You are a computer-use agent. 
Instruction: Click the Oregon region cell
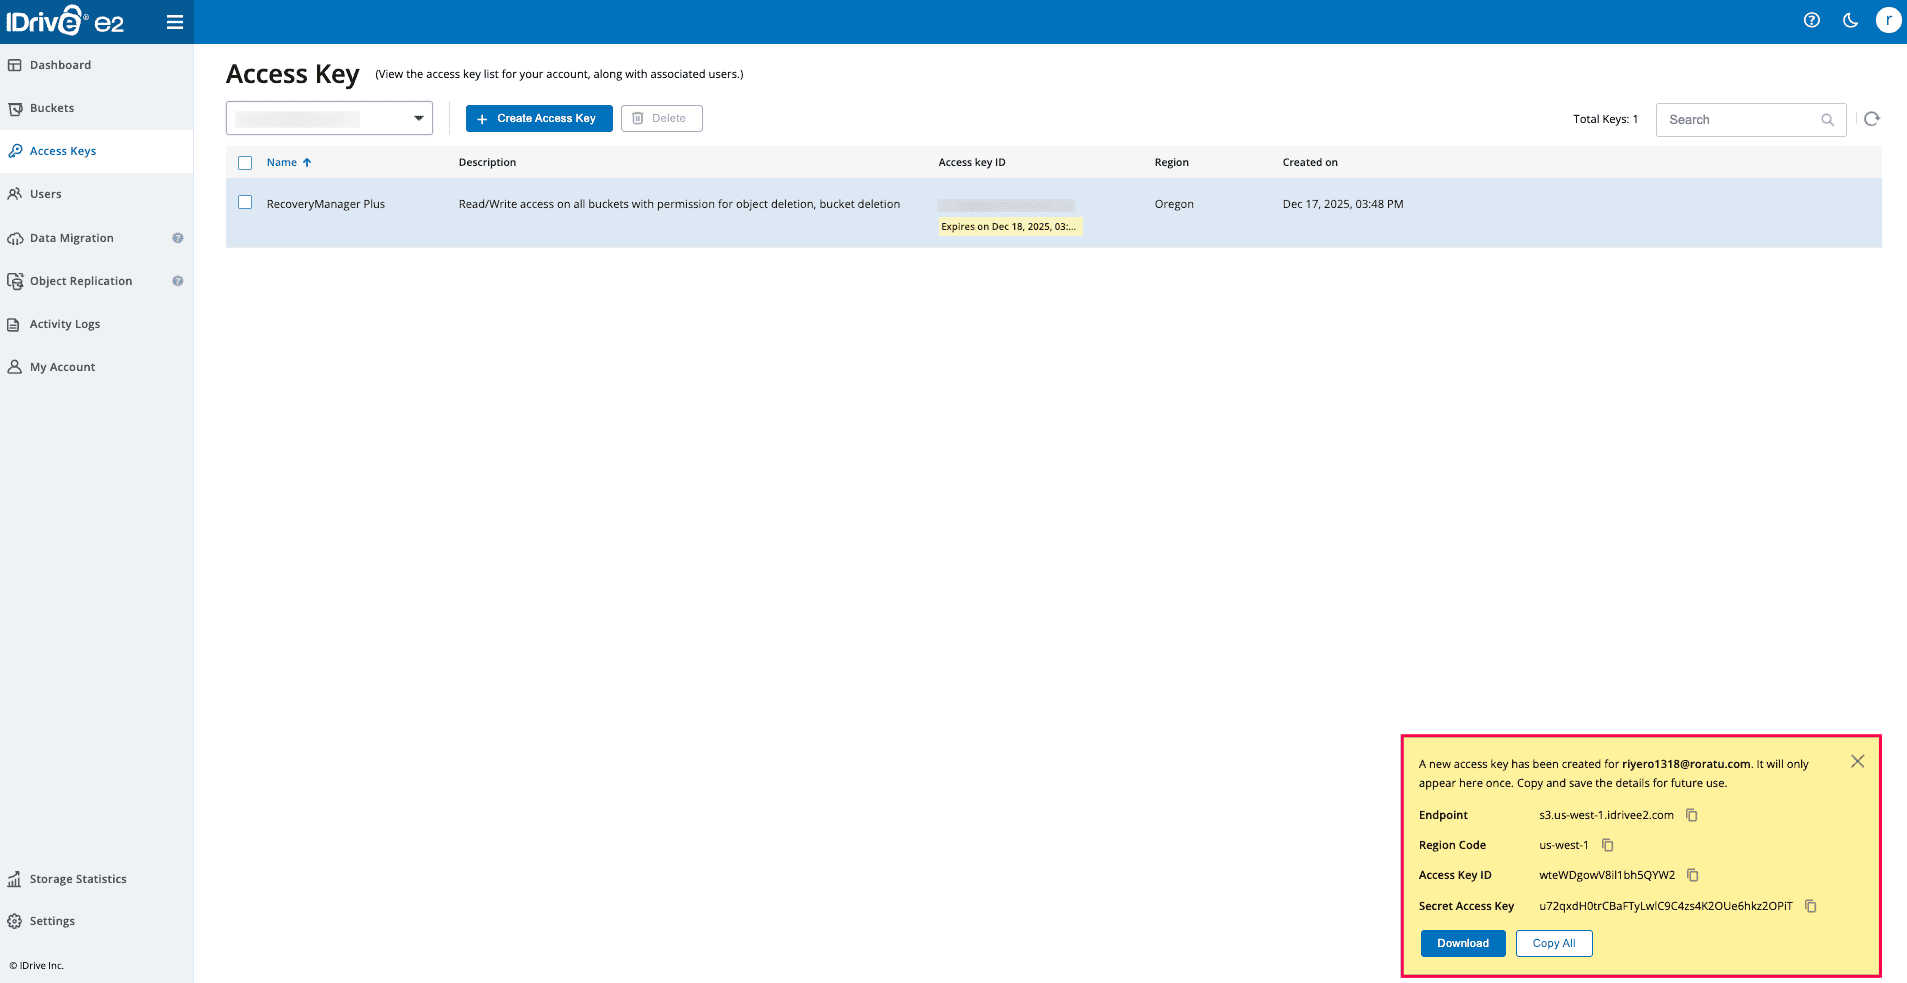tap(1174, 204)
